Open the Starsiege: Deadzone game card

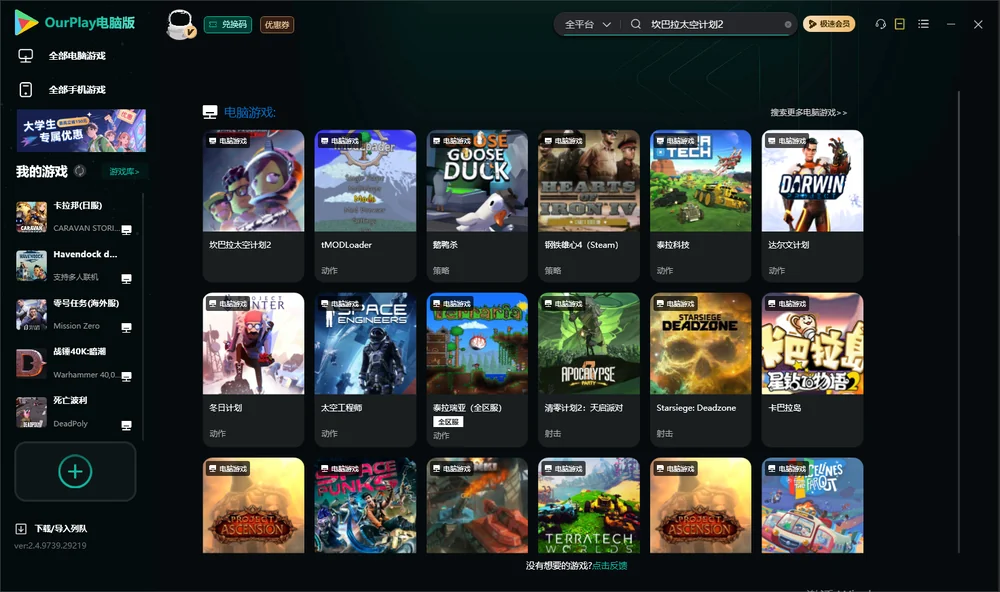coord(700,369)
